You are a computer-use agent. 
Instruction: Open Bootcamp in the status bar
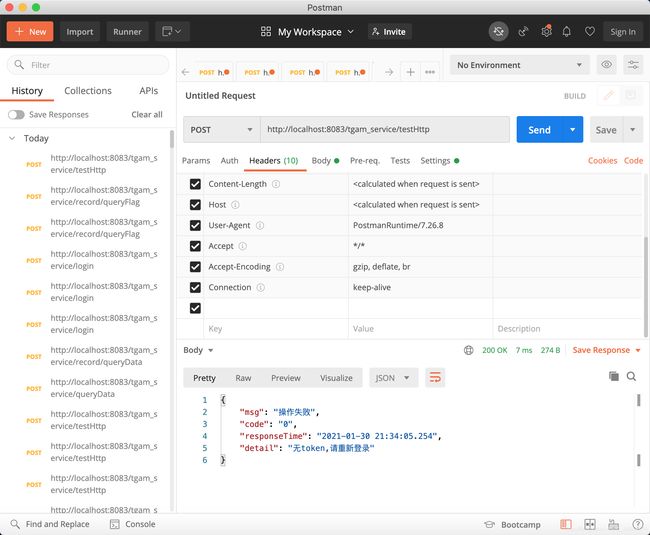[x=512, y=525]
